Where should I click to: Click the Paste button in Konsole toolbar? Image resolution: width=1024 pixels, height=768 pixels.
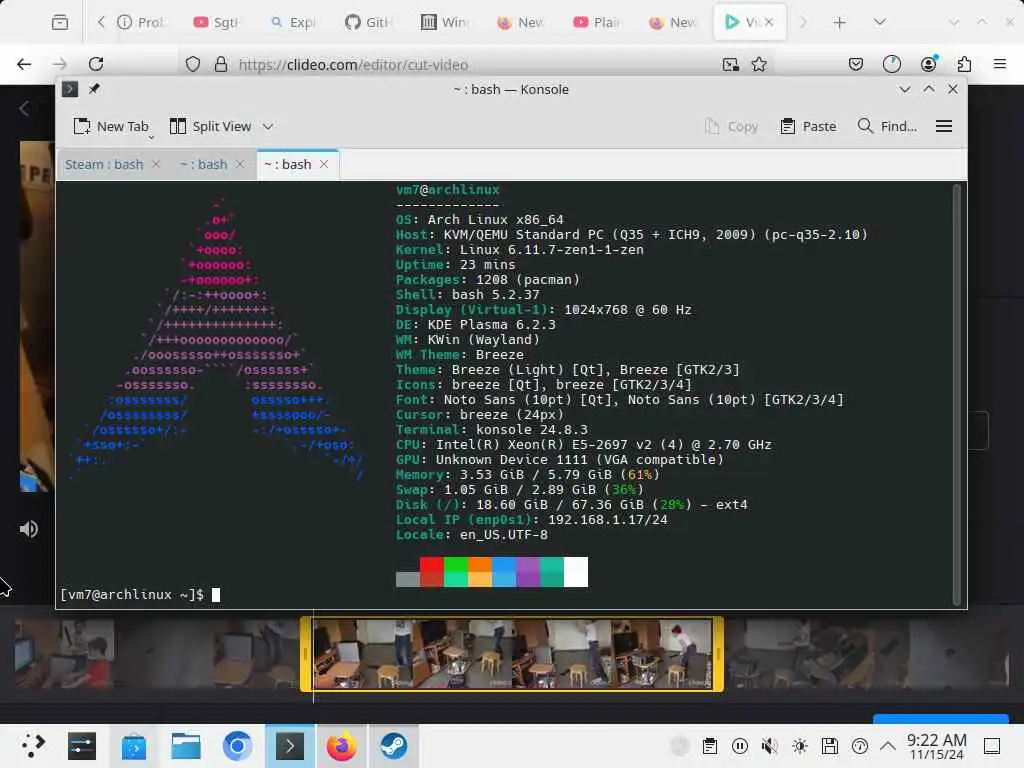click(x=808, y=126)
